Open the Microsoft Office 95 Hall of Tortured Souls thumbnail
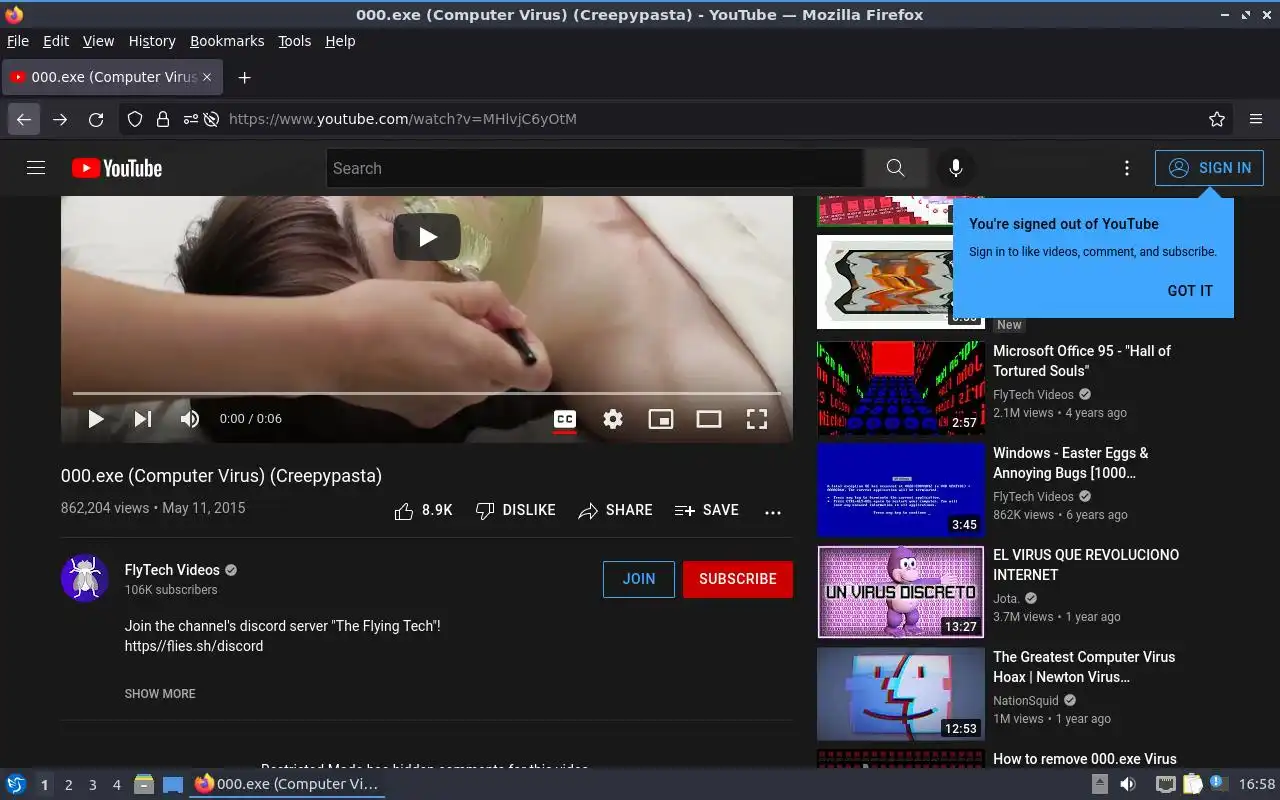This screenshot has width=1280, height=800. coord(901,388)
